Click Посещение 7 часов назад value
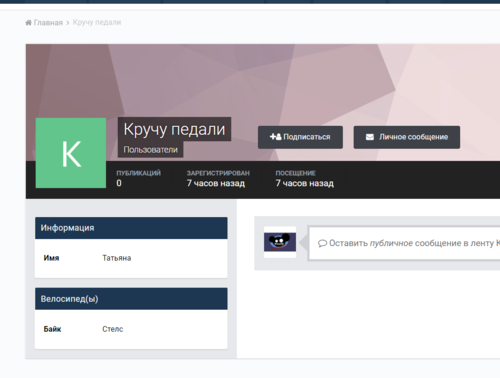 [305, 183]
